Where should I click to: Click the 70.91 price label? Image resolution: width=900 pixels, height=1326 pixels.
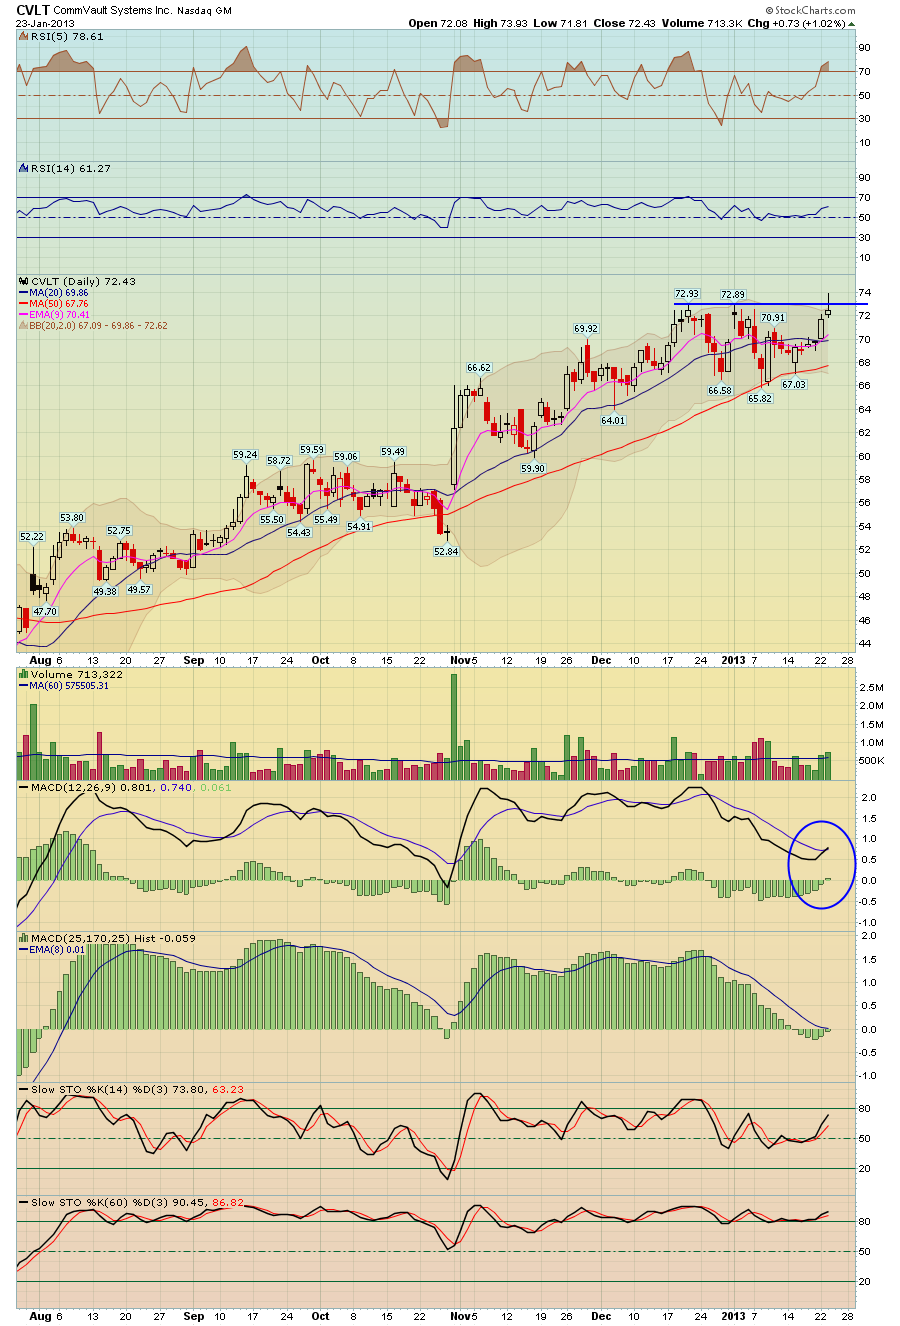[x=773, y=317]
